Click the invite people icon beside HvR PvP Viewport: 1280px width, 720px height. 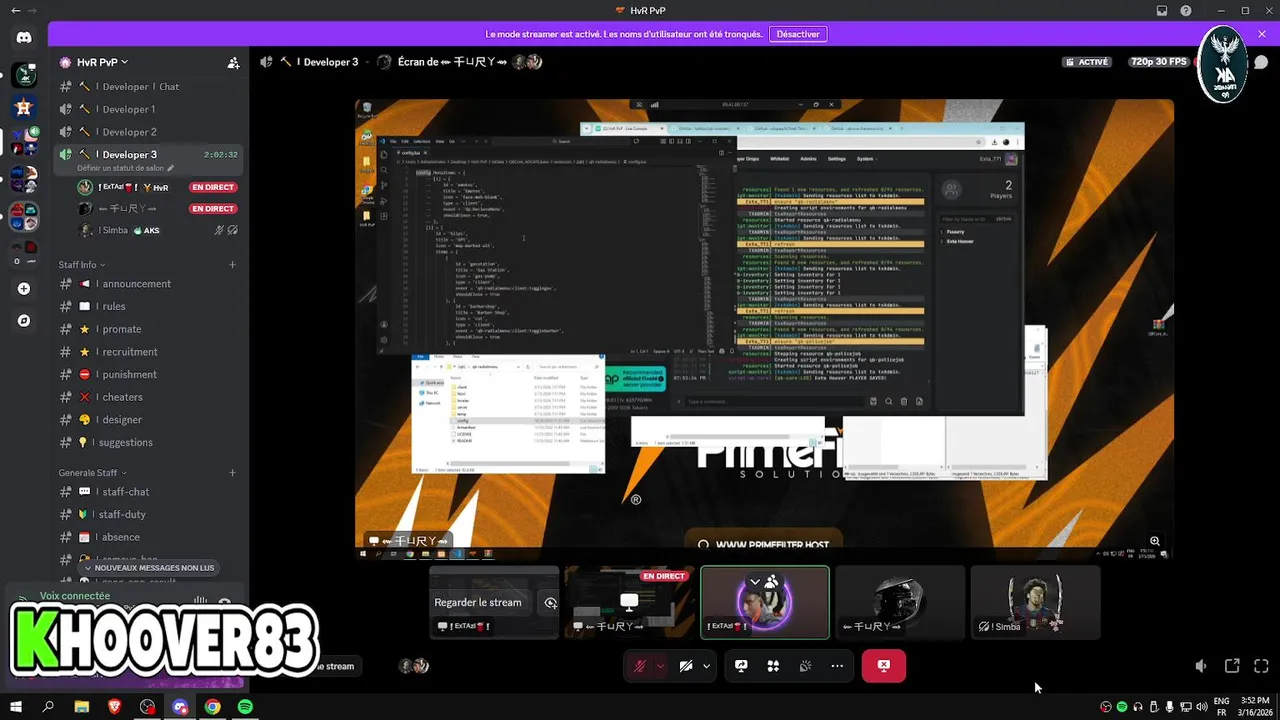click(x=233, y=62)
